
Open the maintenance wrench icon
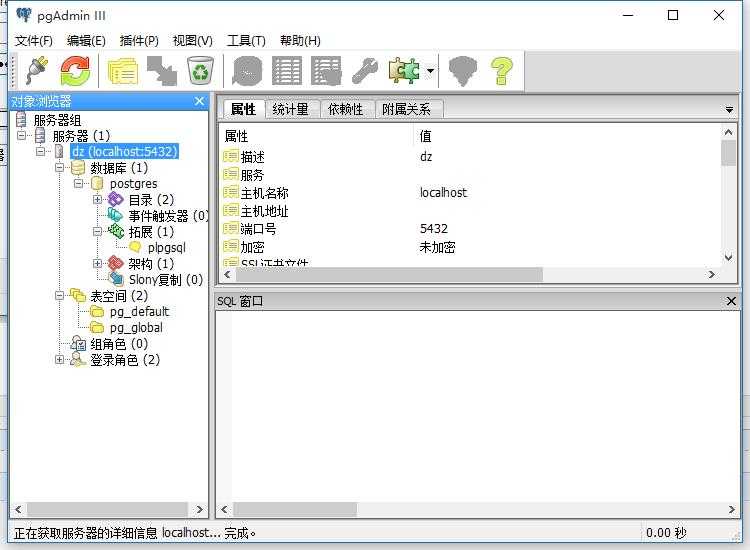365,71
